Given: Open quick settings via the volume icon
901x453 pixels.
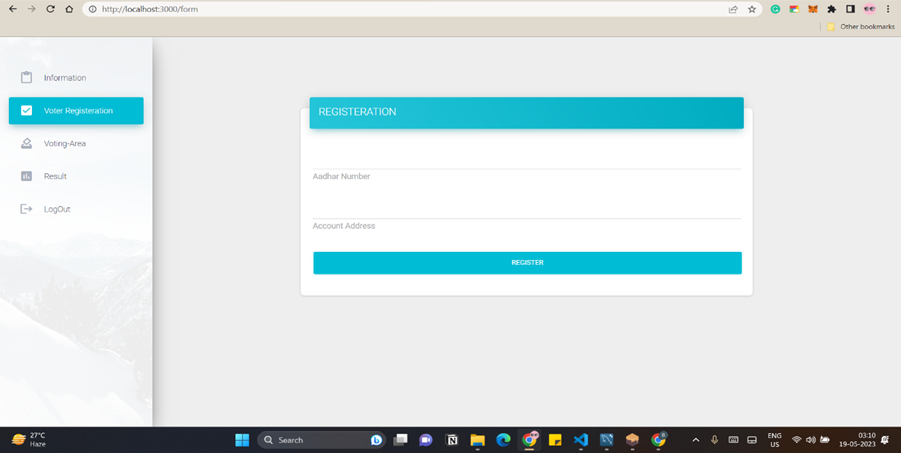Looking at the screenshot, I should (x=811, y=440).
